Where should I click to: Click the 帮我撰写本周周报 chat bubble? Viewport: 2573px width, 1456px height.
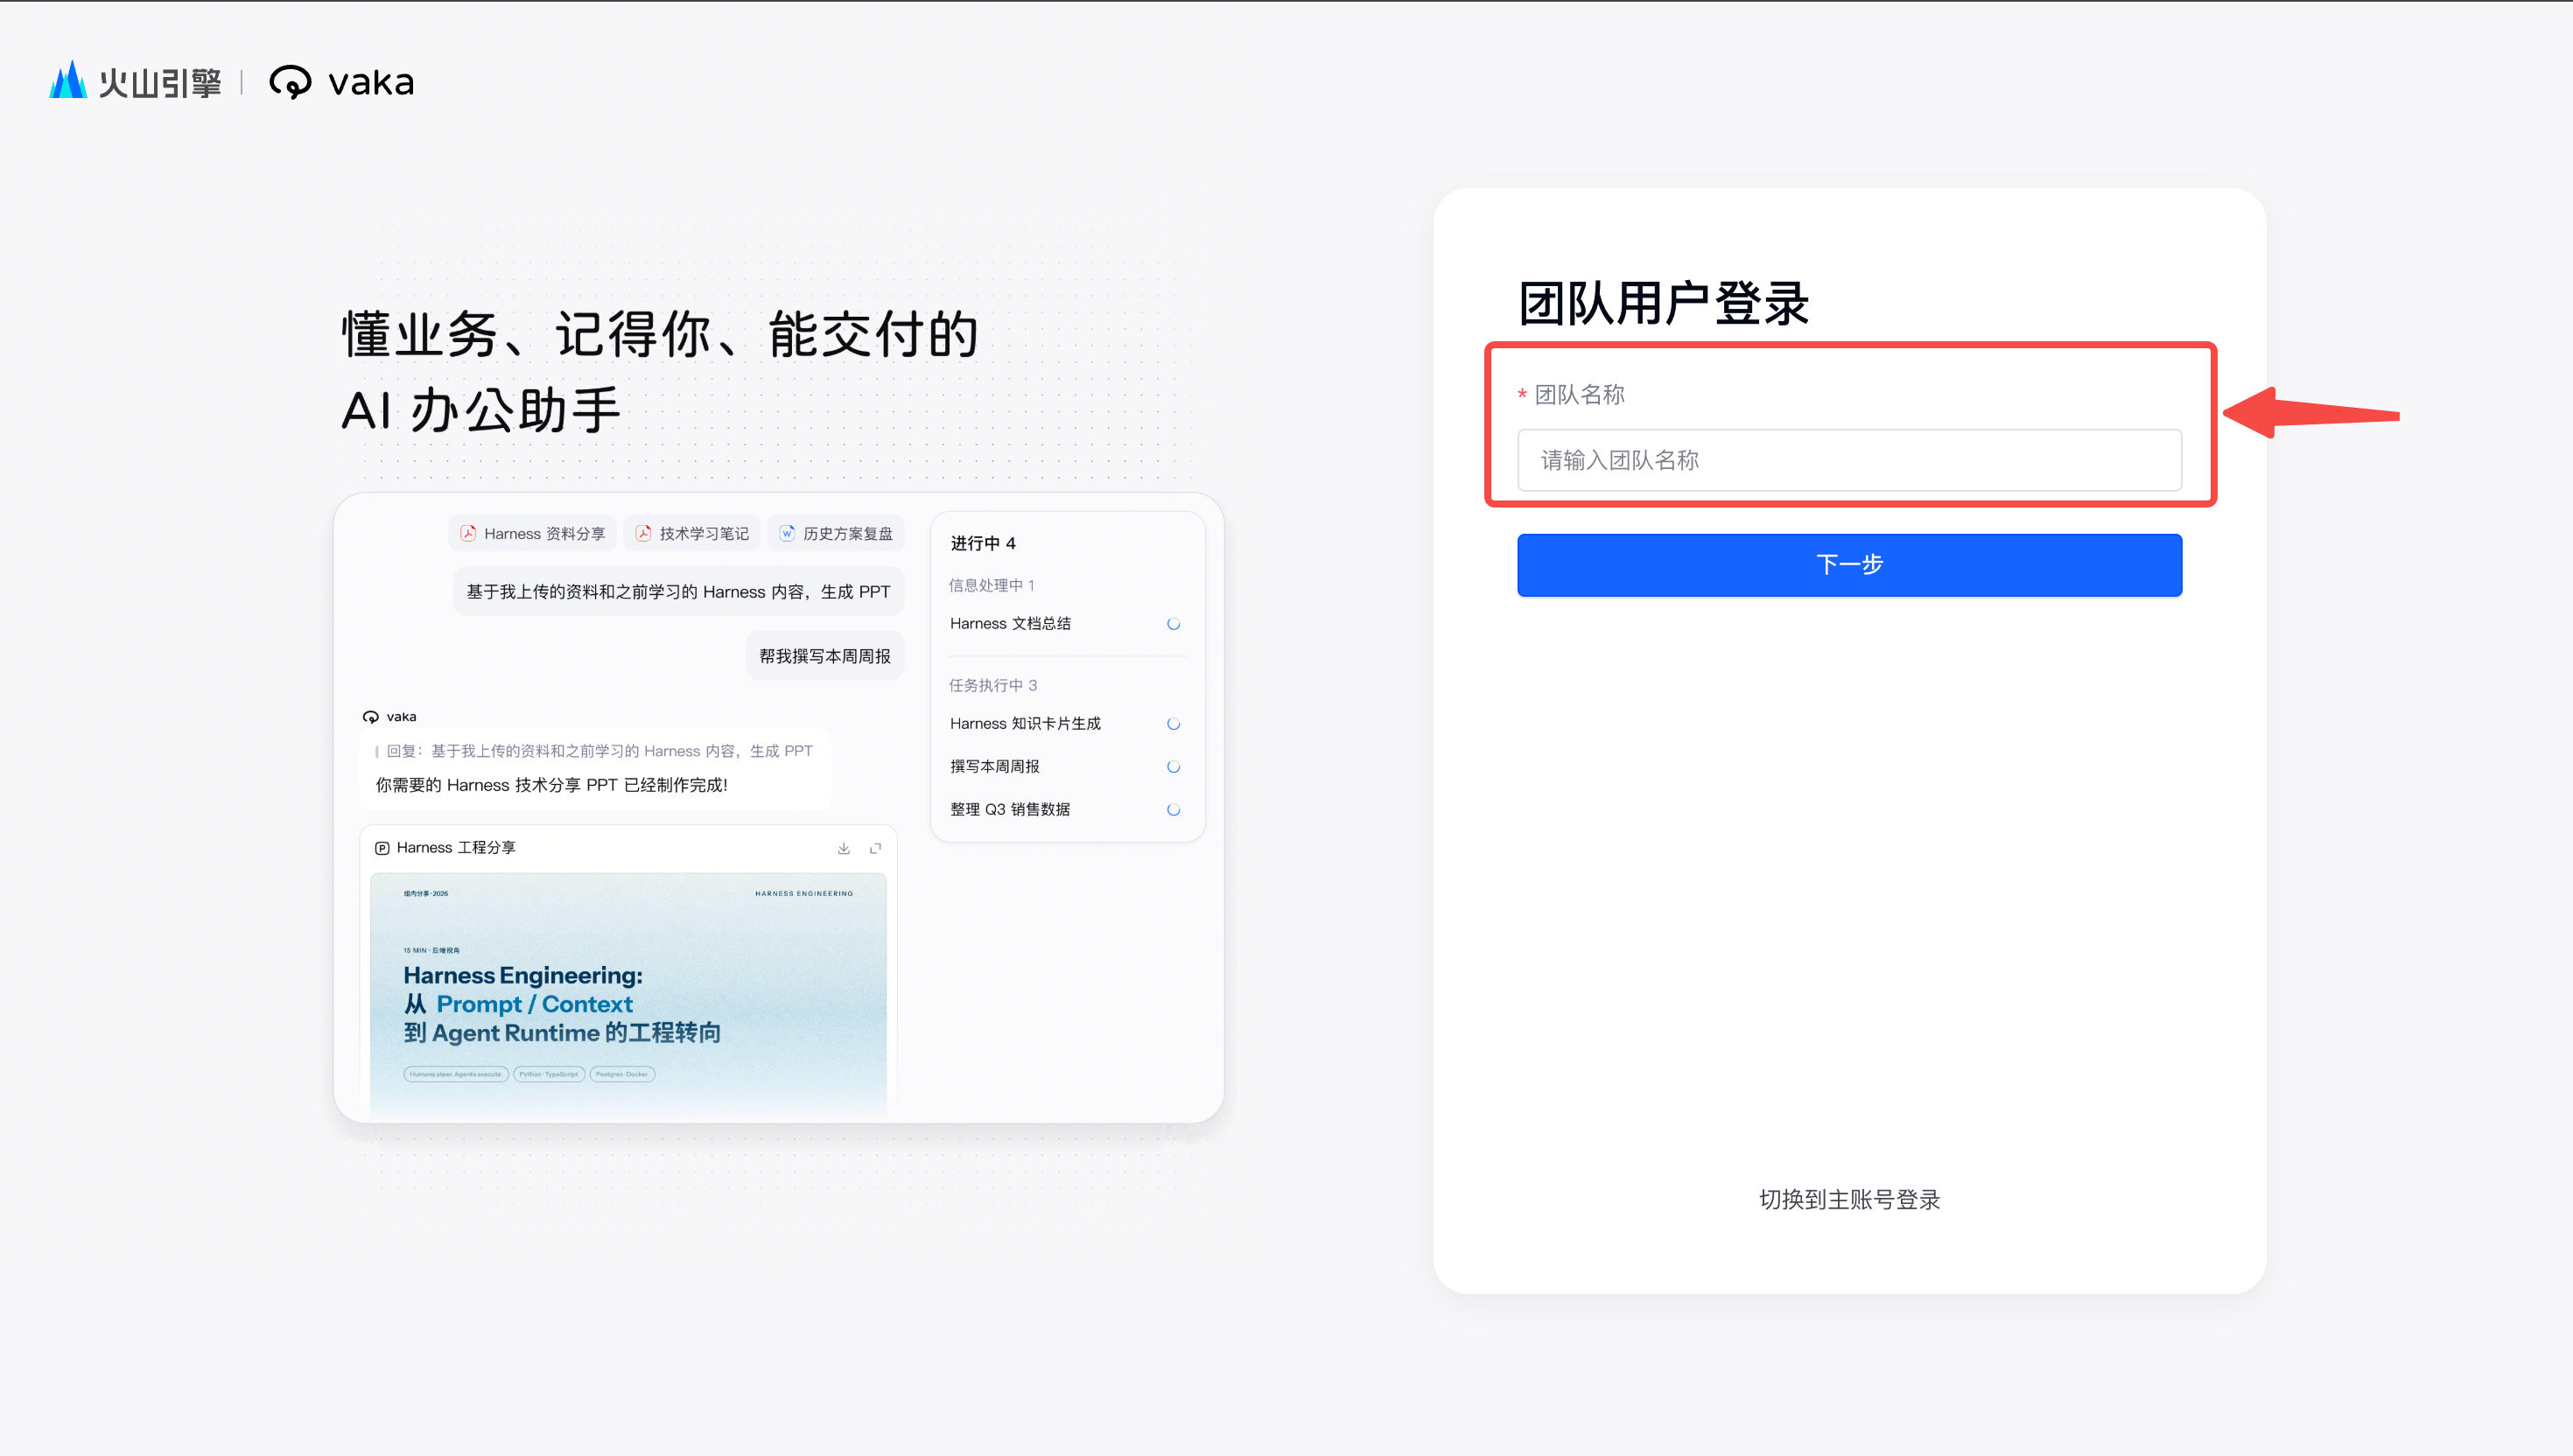(x=825, y=656)
